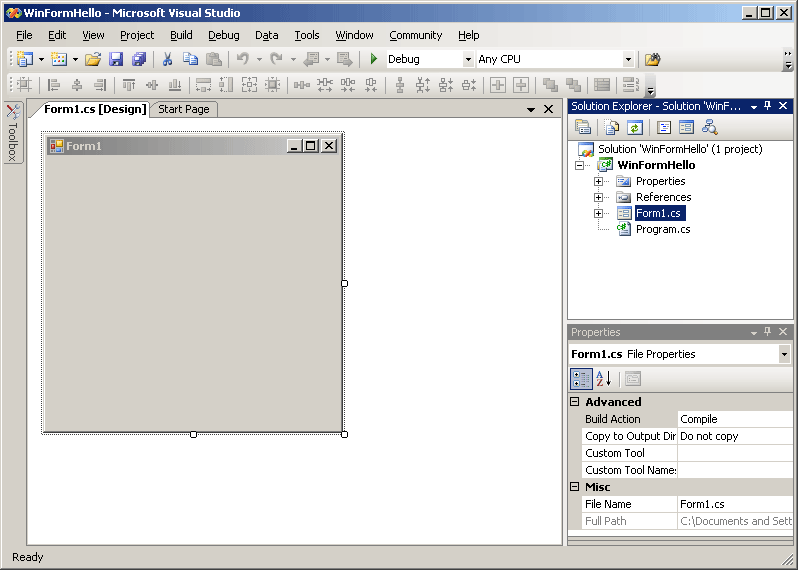The width and height of the screenshot is (798, 570).
Task: Open the Any CPU platform dropdown
Action: [x=628, y=60]
